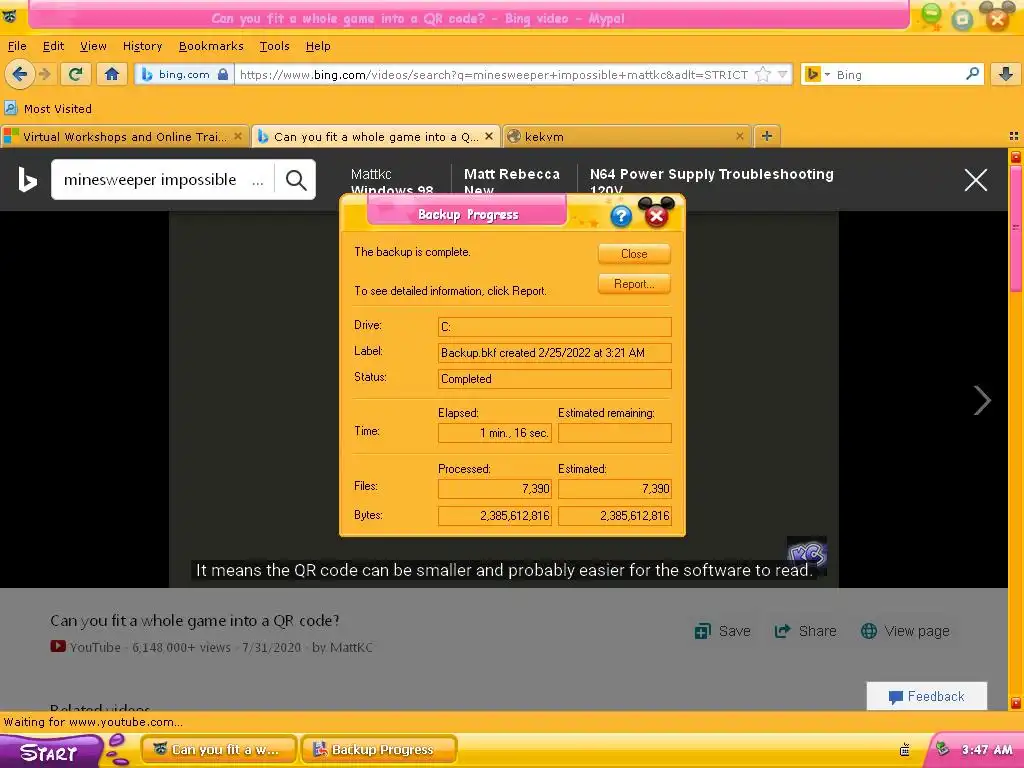Click the Report... button in Backup Progress
The height and width of the screenshot is (768, 1024).
[634, 283]
